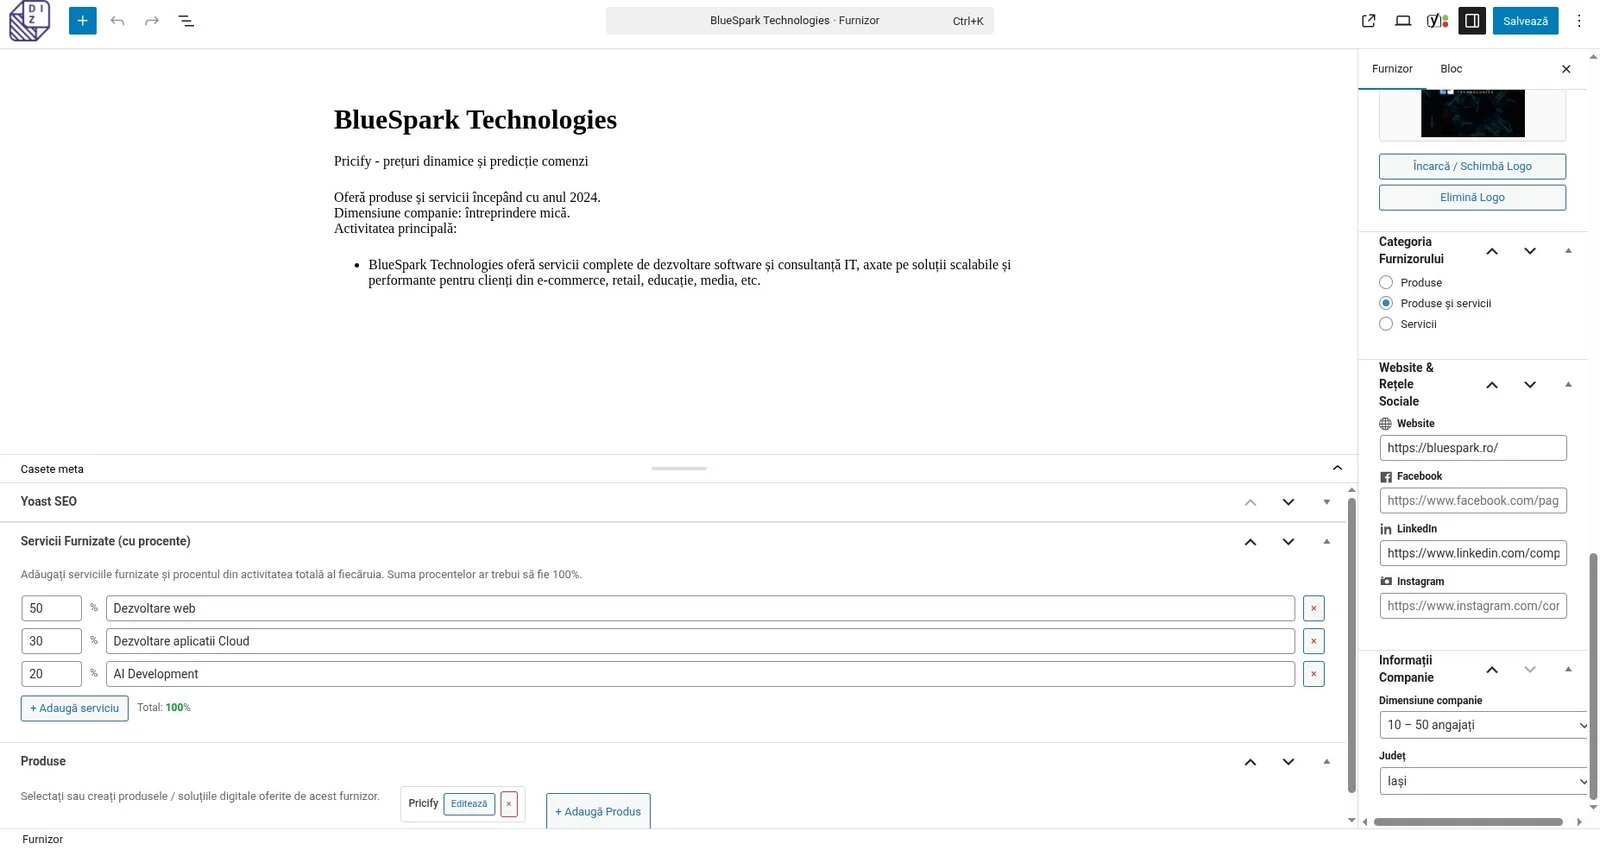Remove the Pricify product

509,804
